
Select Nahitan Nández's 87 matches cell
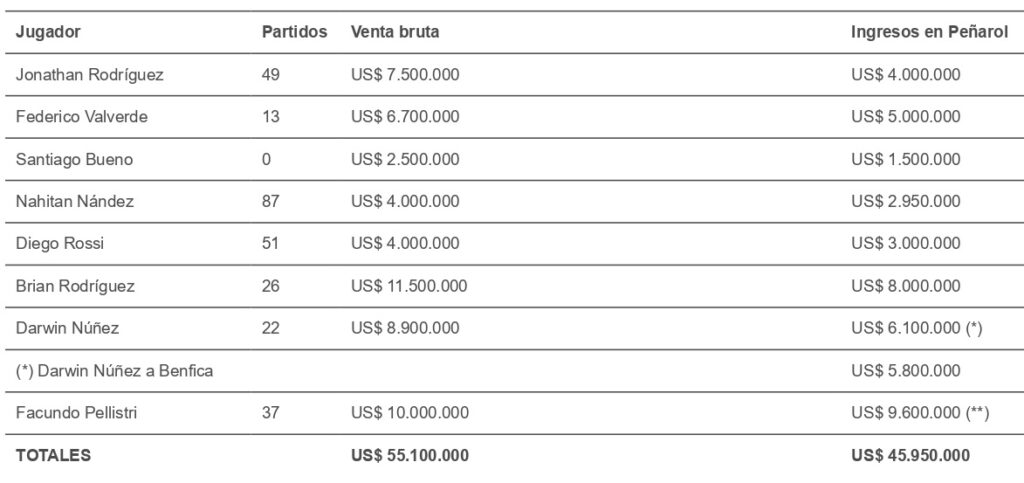(270, 201)
